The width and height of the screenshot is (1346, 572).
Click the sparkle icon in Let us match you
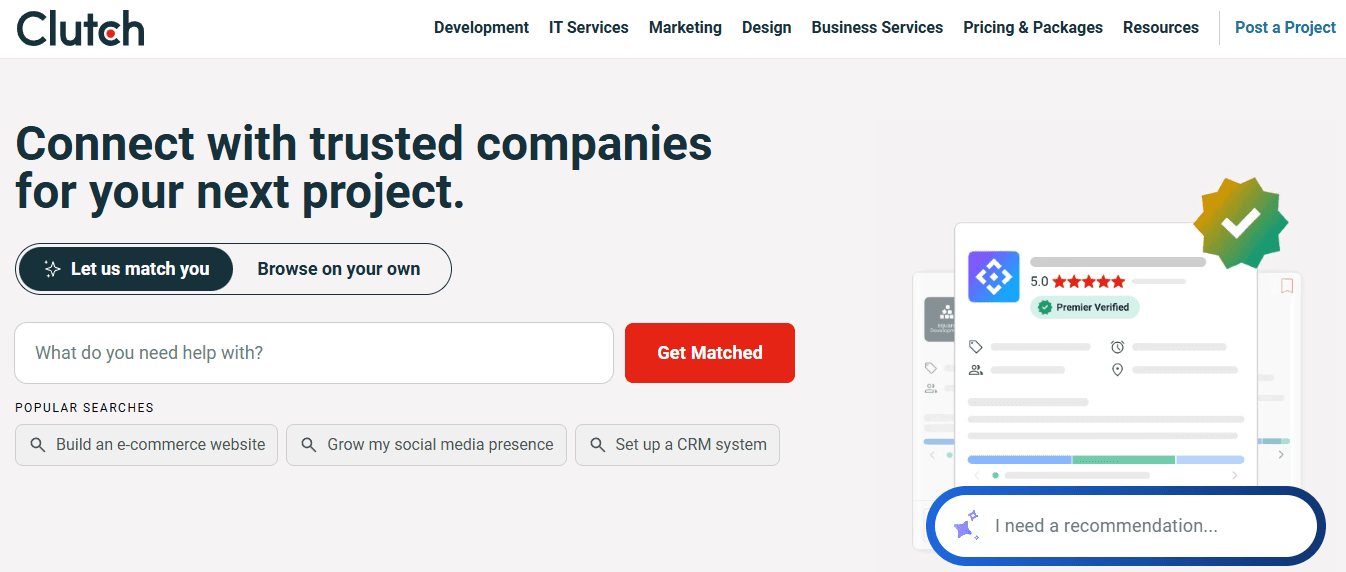53,269
